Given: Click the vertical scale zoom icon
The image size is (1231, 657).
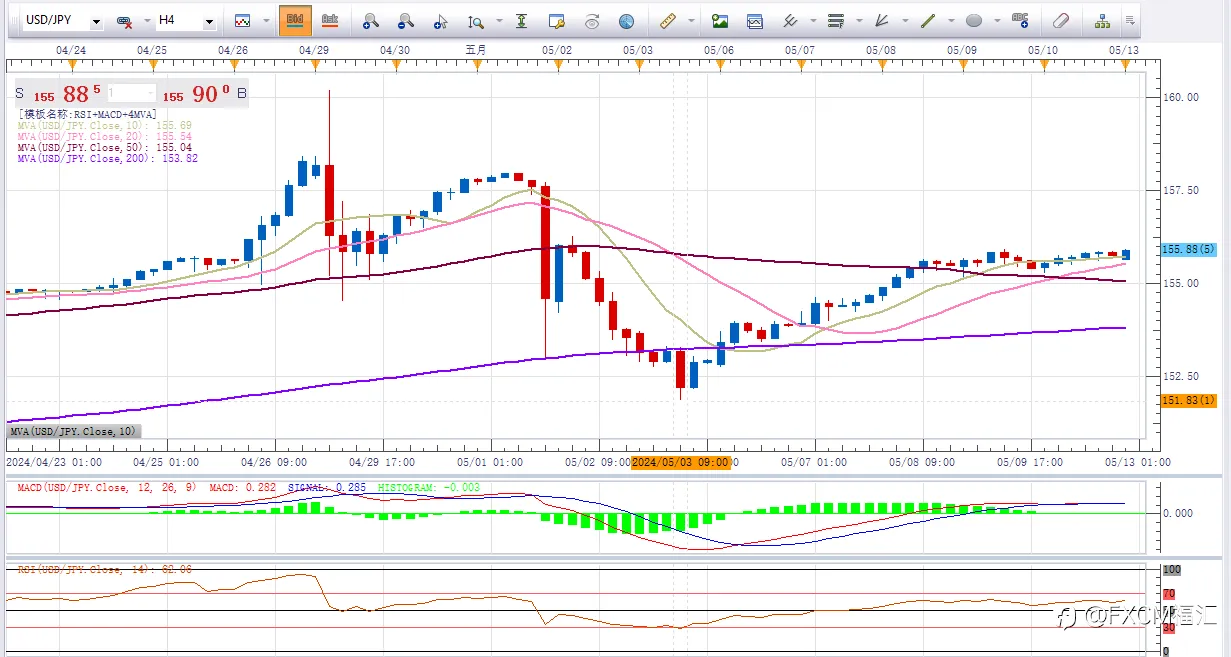Looking at the screenshot, I should point(476,21).
